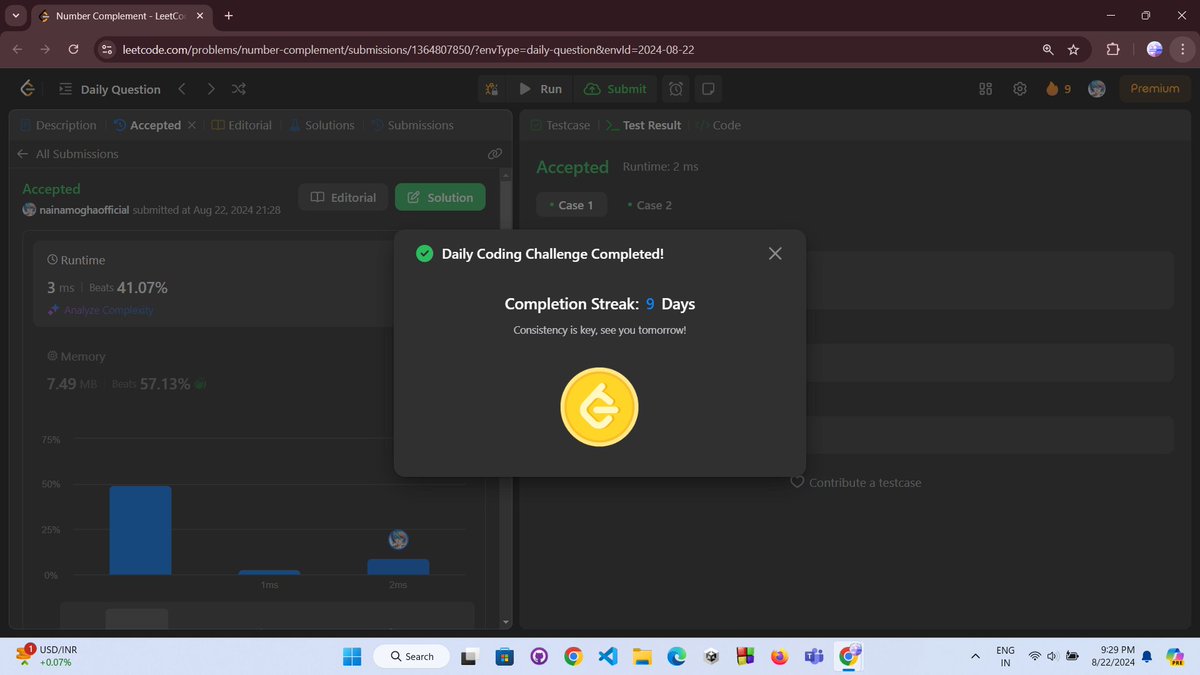
Task: Switch to the Submissions tab
Action: click(412, 125)
